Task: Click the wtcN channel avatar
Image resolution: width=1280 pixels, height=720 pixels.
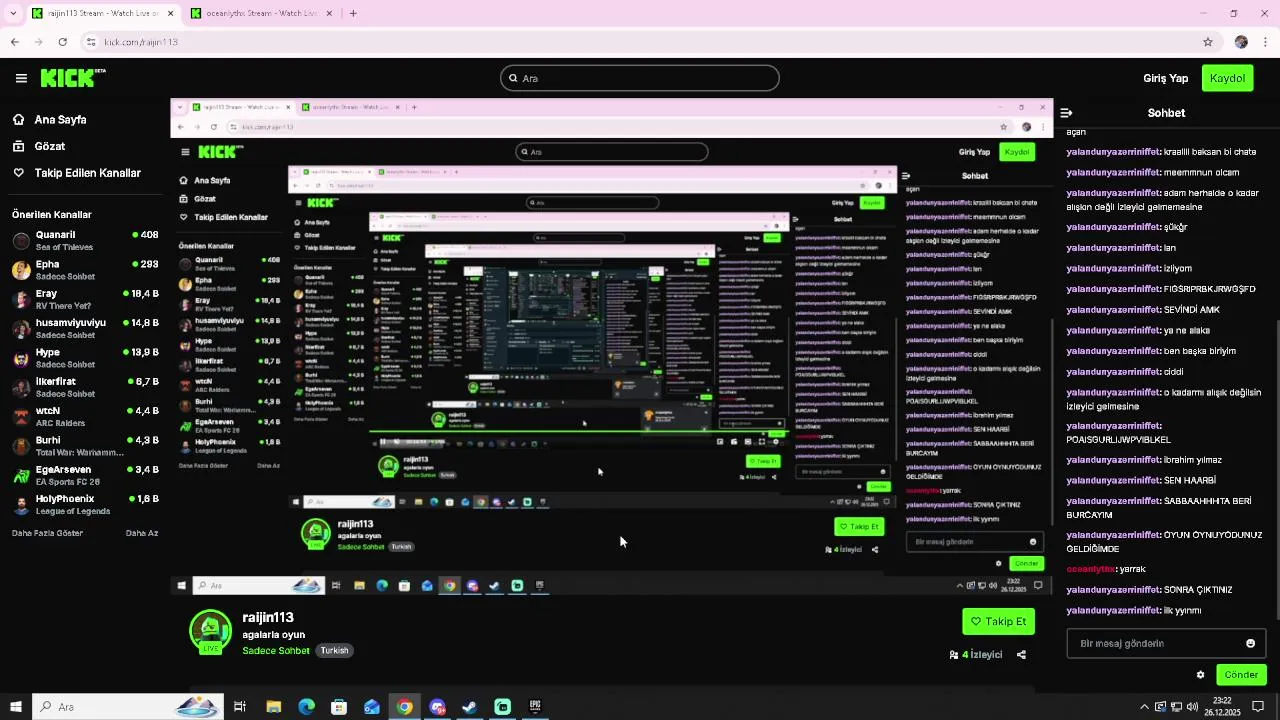Action: [21, 417]
